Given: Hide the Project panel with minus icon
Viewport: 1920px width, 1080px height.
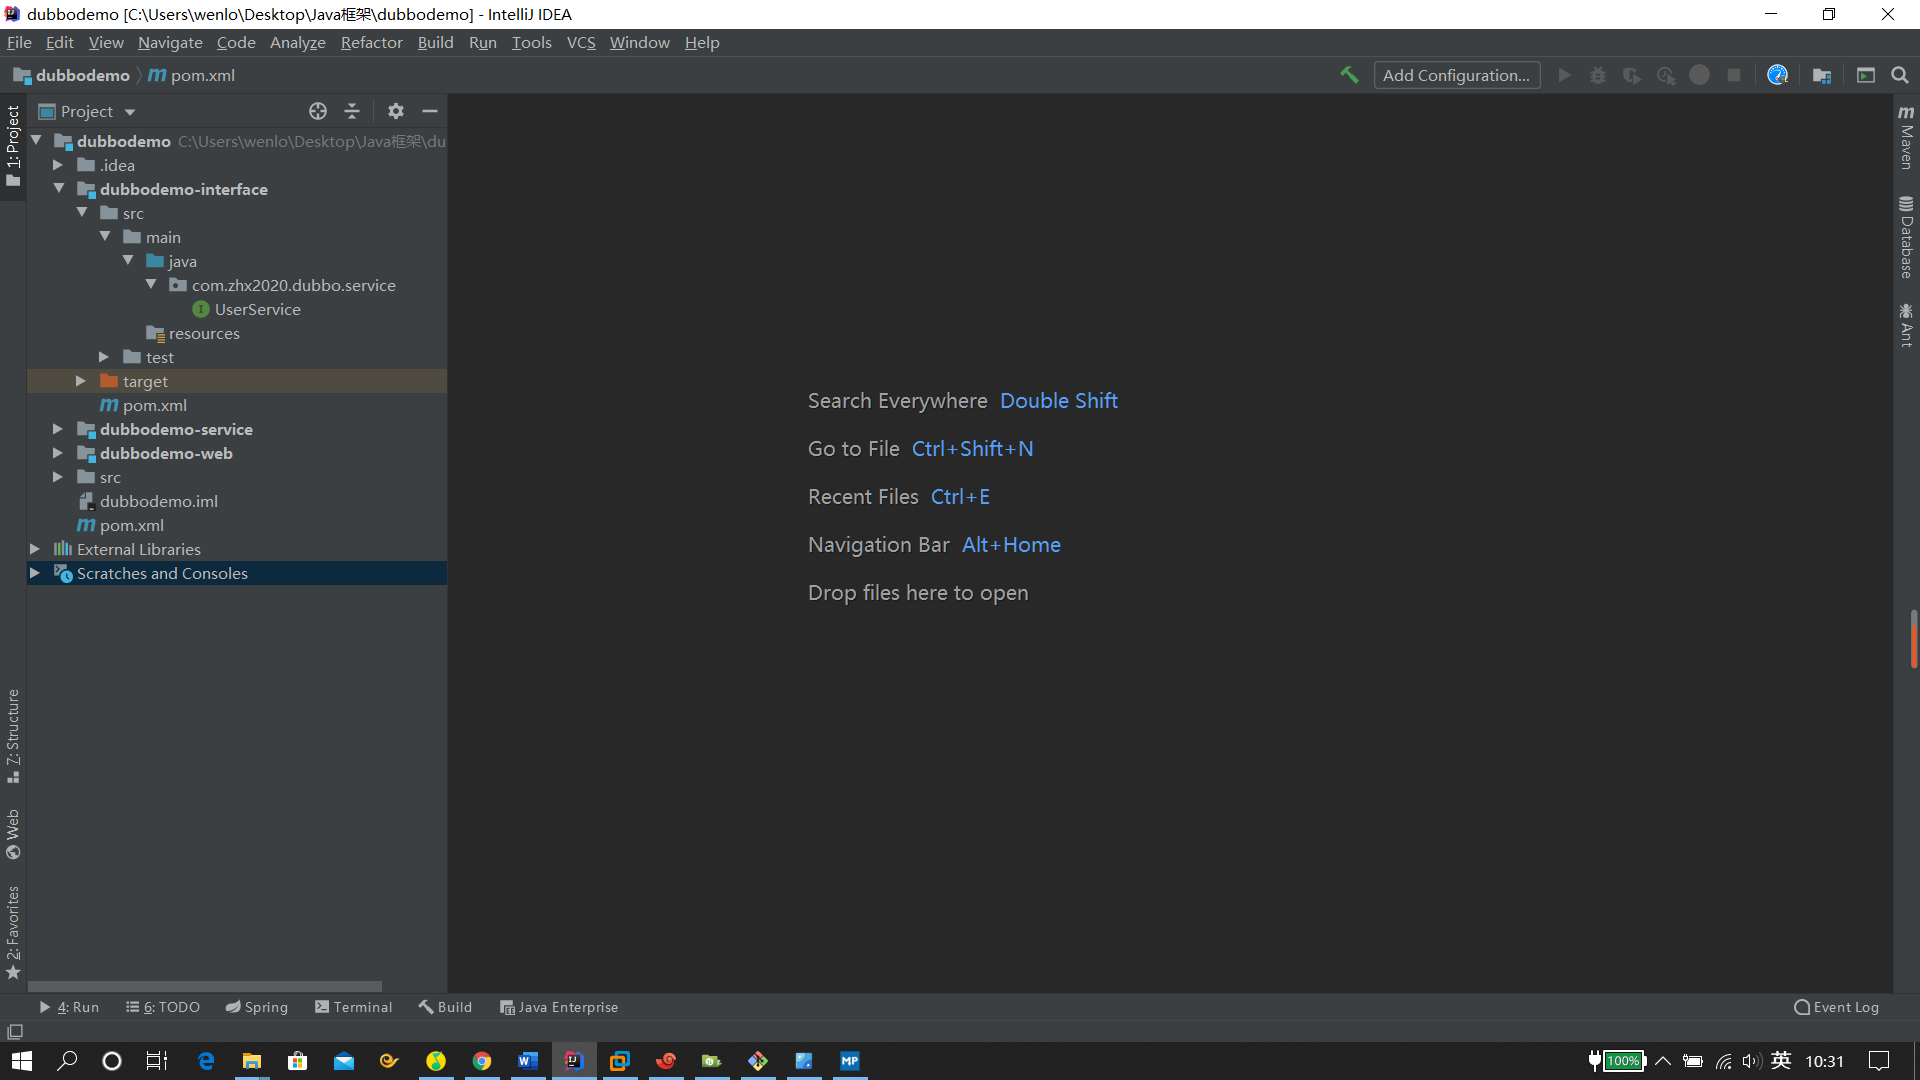Looking at the screenshot, I should (430, 111).
